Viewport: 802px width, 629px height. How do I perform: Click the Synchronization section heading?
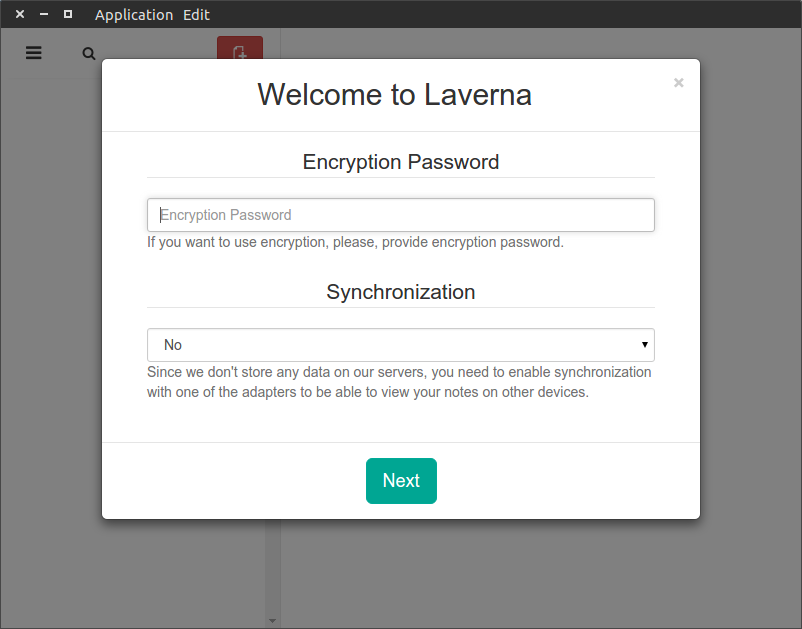click(400, 292)
